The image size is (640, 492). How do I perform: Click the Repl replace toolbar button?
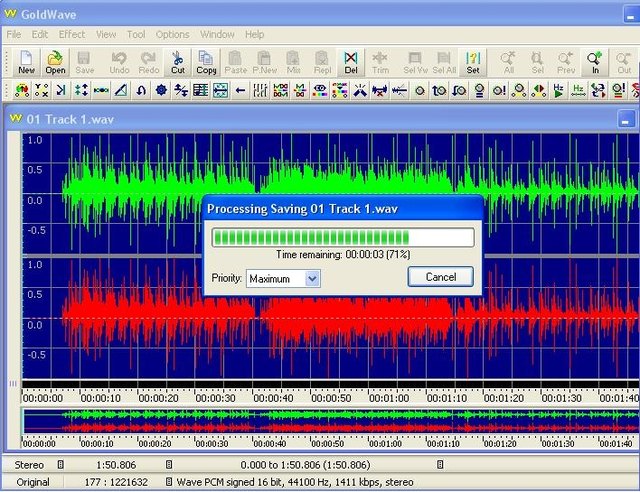[322, 62]
